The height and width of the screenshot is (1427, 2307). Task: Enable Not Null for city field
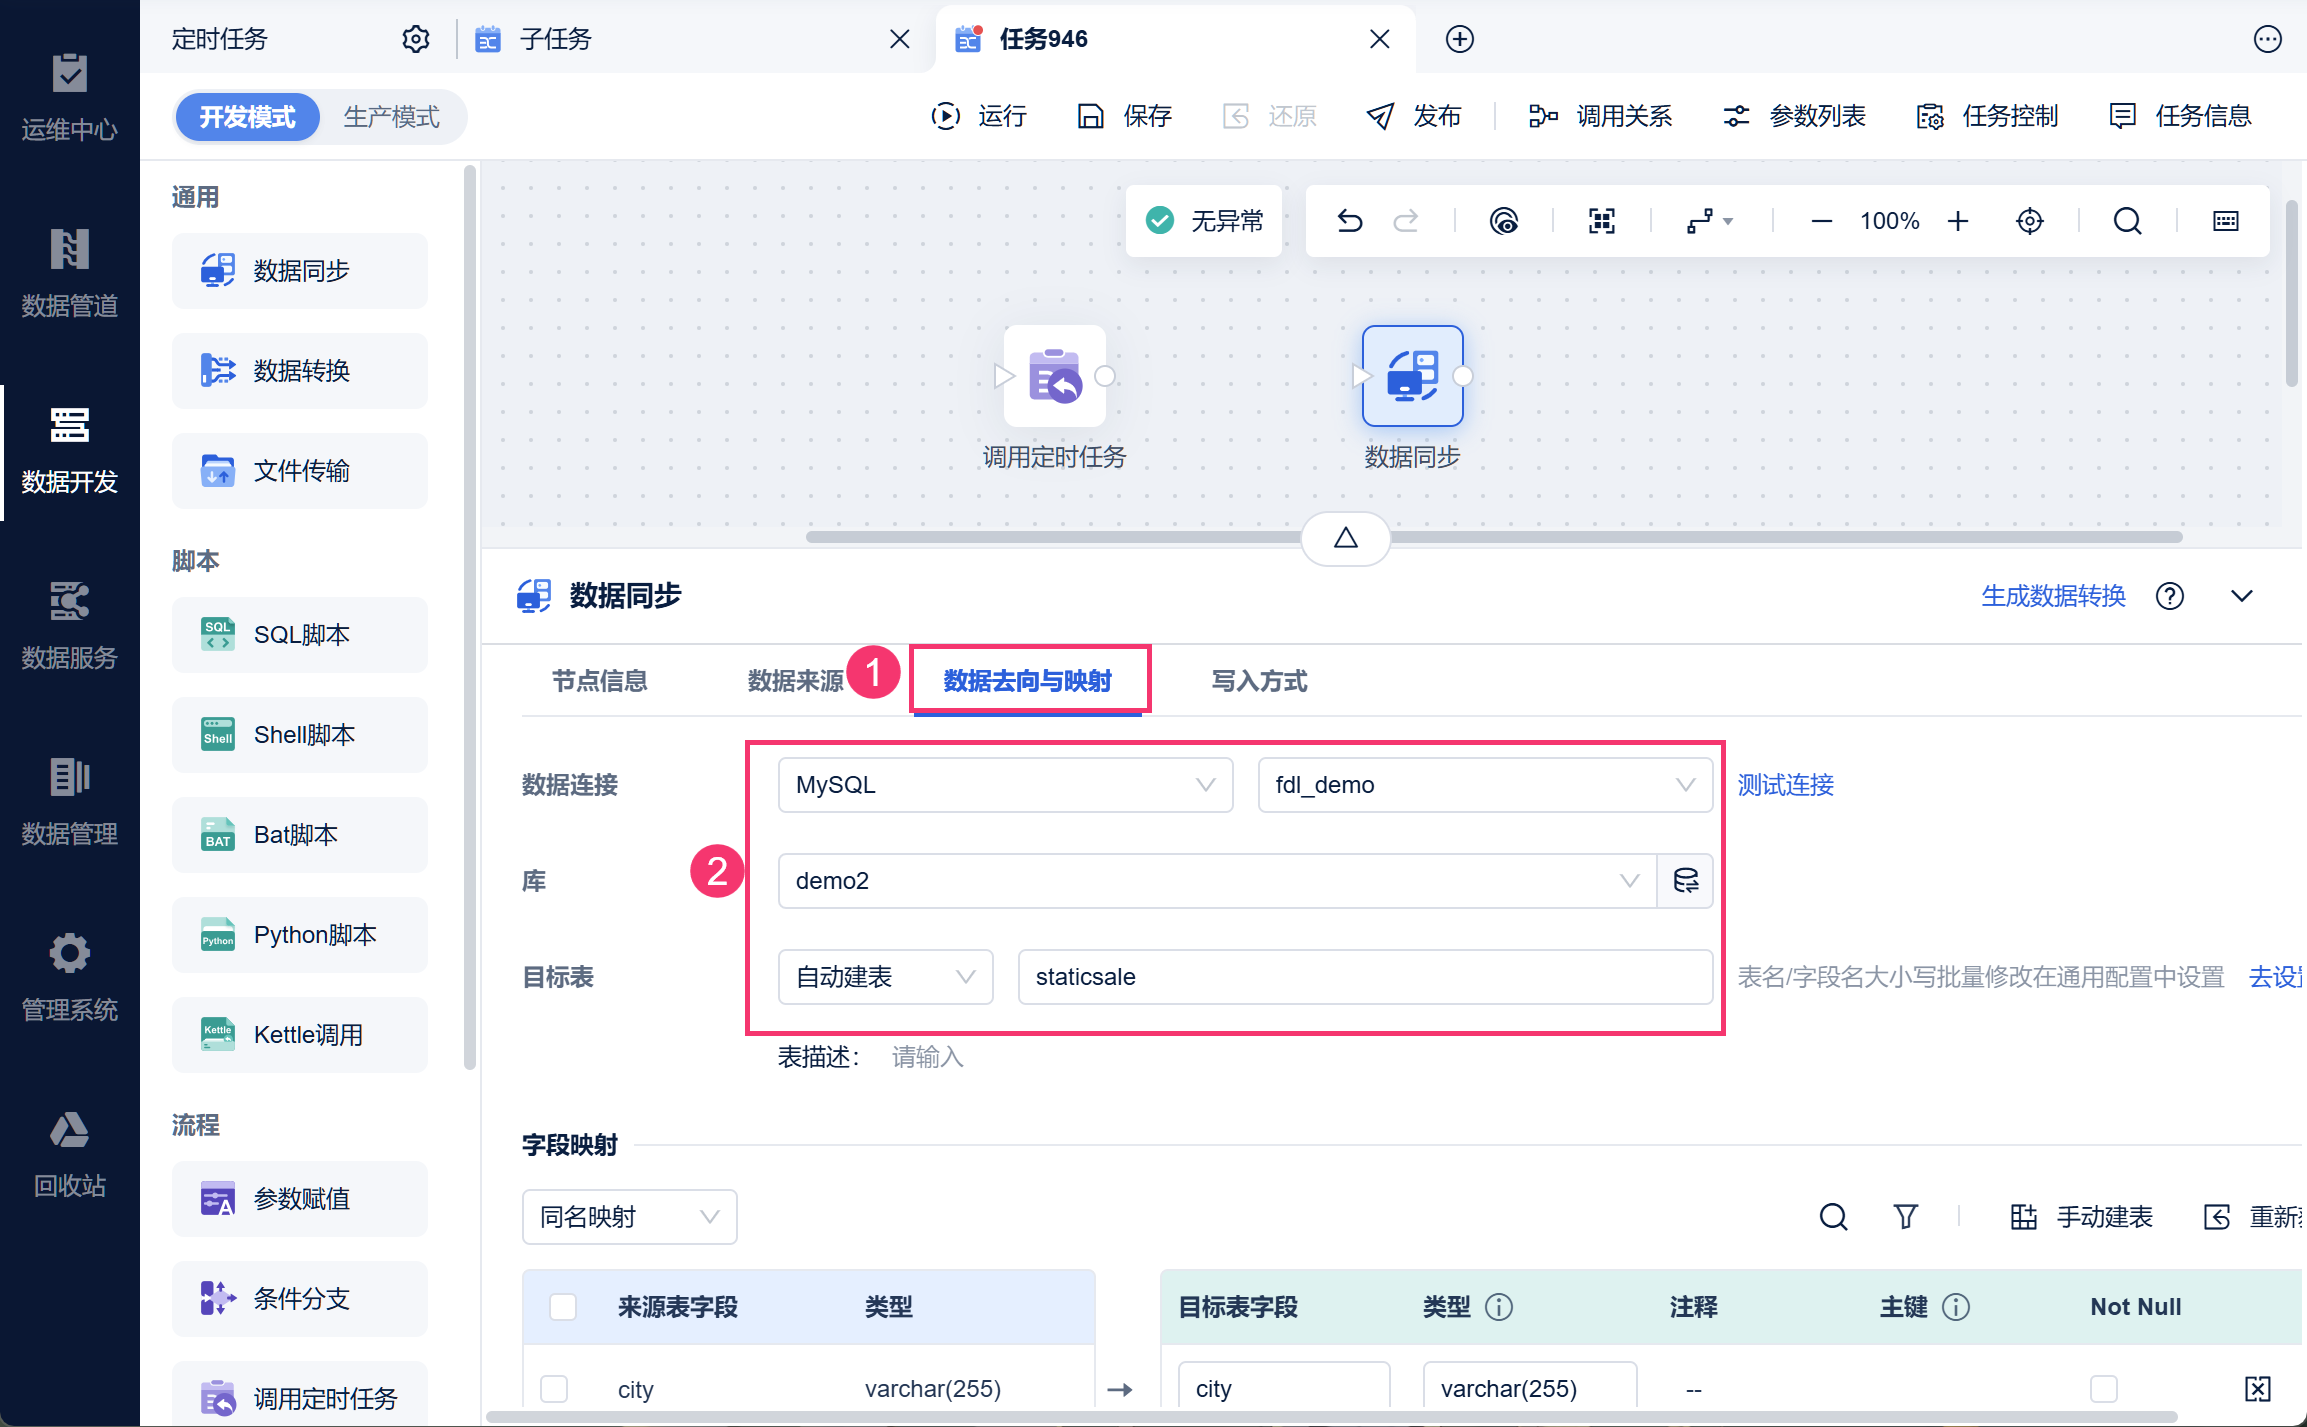(2103, 1389)
